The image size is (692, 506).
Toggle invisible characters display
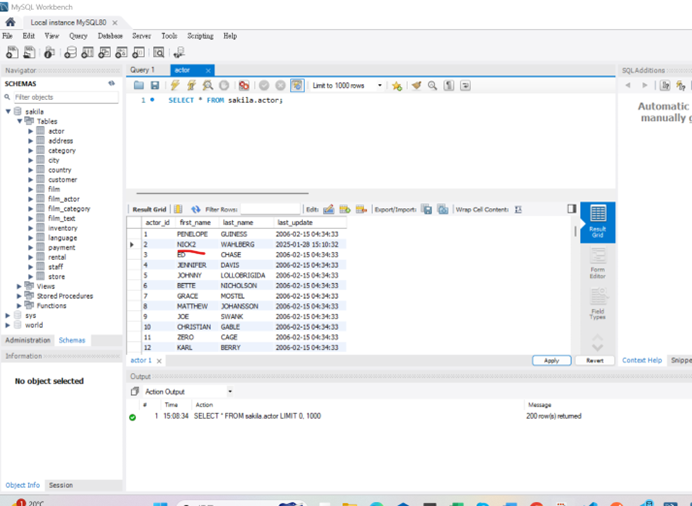click(449, 85)
